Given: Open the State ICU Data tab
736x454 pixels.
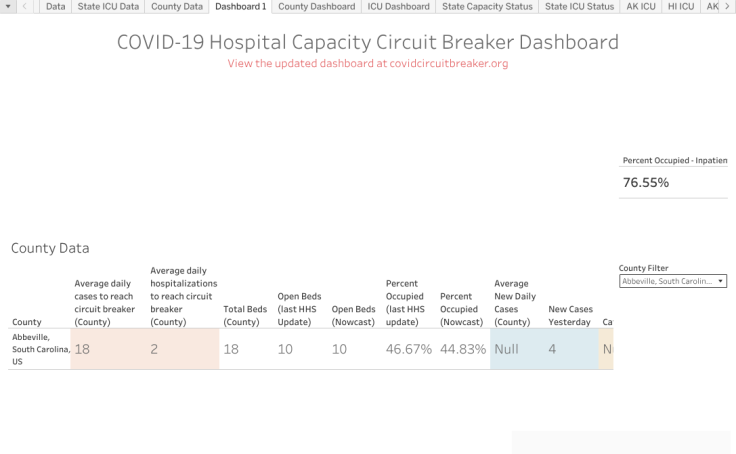Looking at the screenshot, I should pyautogui.click(x=108, y=6).
